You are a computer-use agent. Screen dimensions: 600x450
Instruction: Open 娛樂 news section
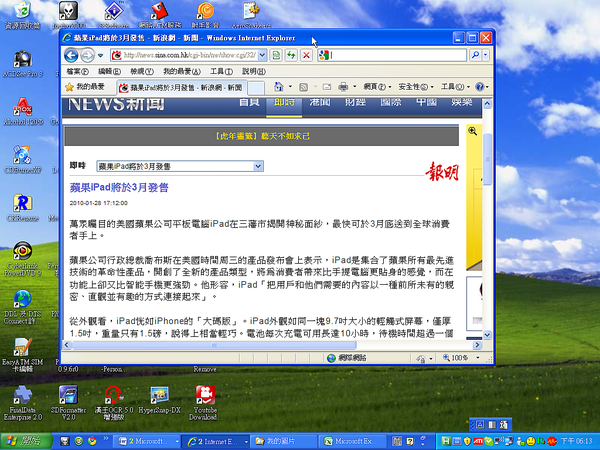461,103
